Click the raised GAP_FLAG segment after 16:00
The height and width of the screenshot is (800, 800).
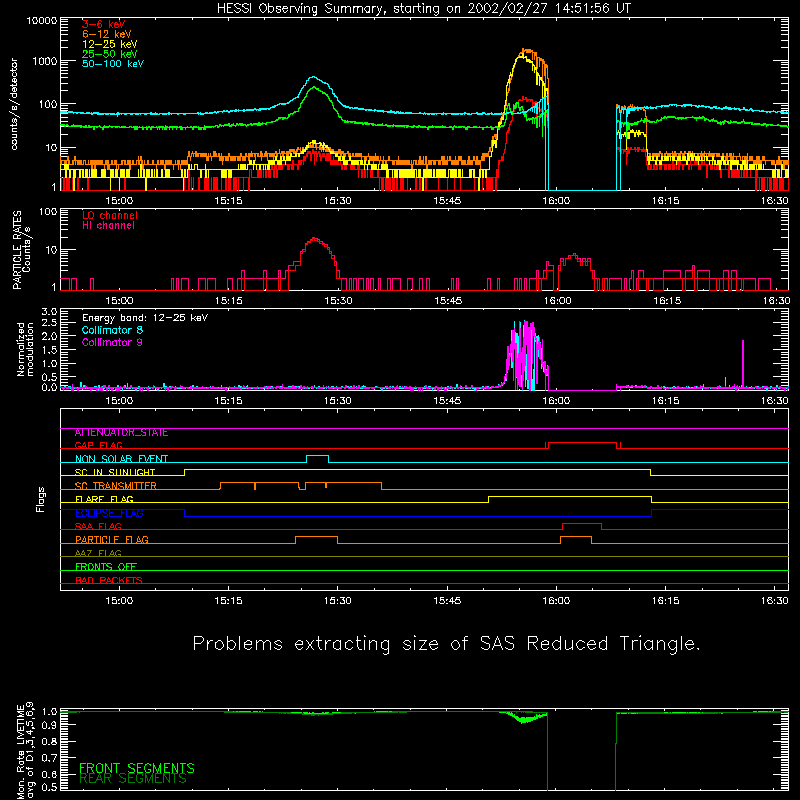582,443
